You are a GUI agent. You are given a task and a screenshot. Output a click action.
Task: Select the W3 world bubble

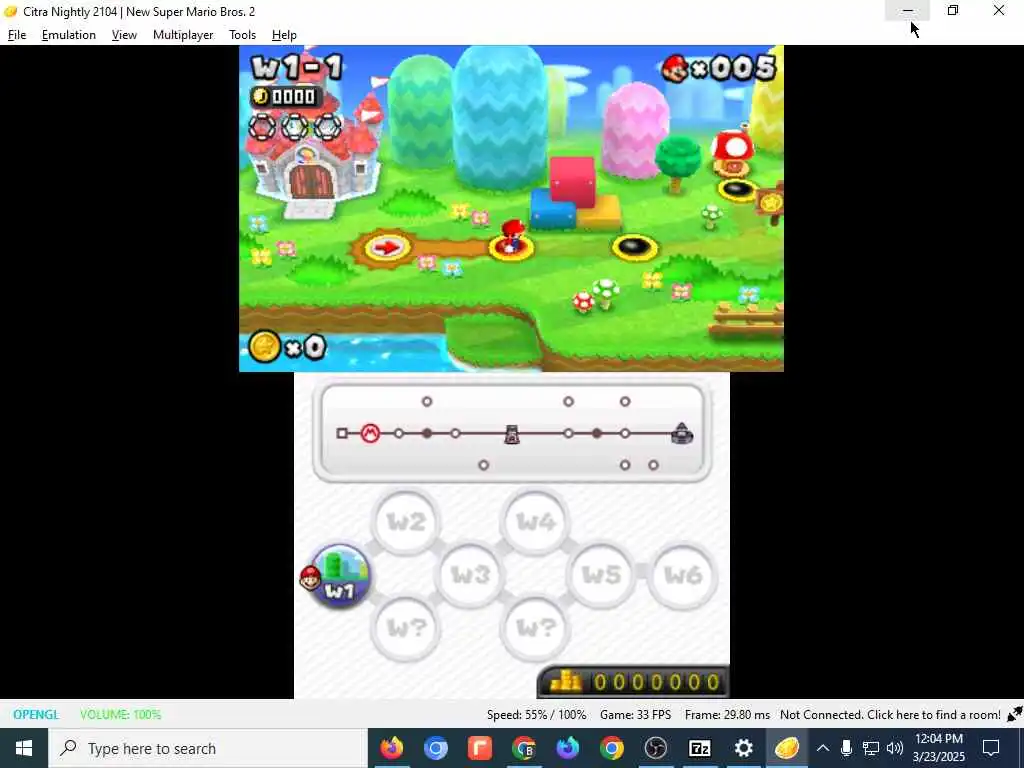click(470, 575)
